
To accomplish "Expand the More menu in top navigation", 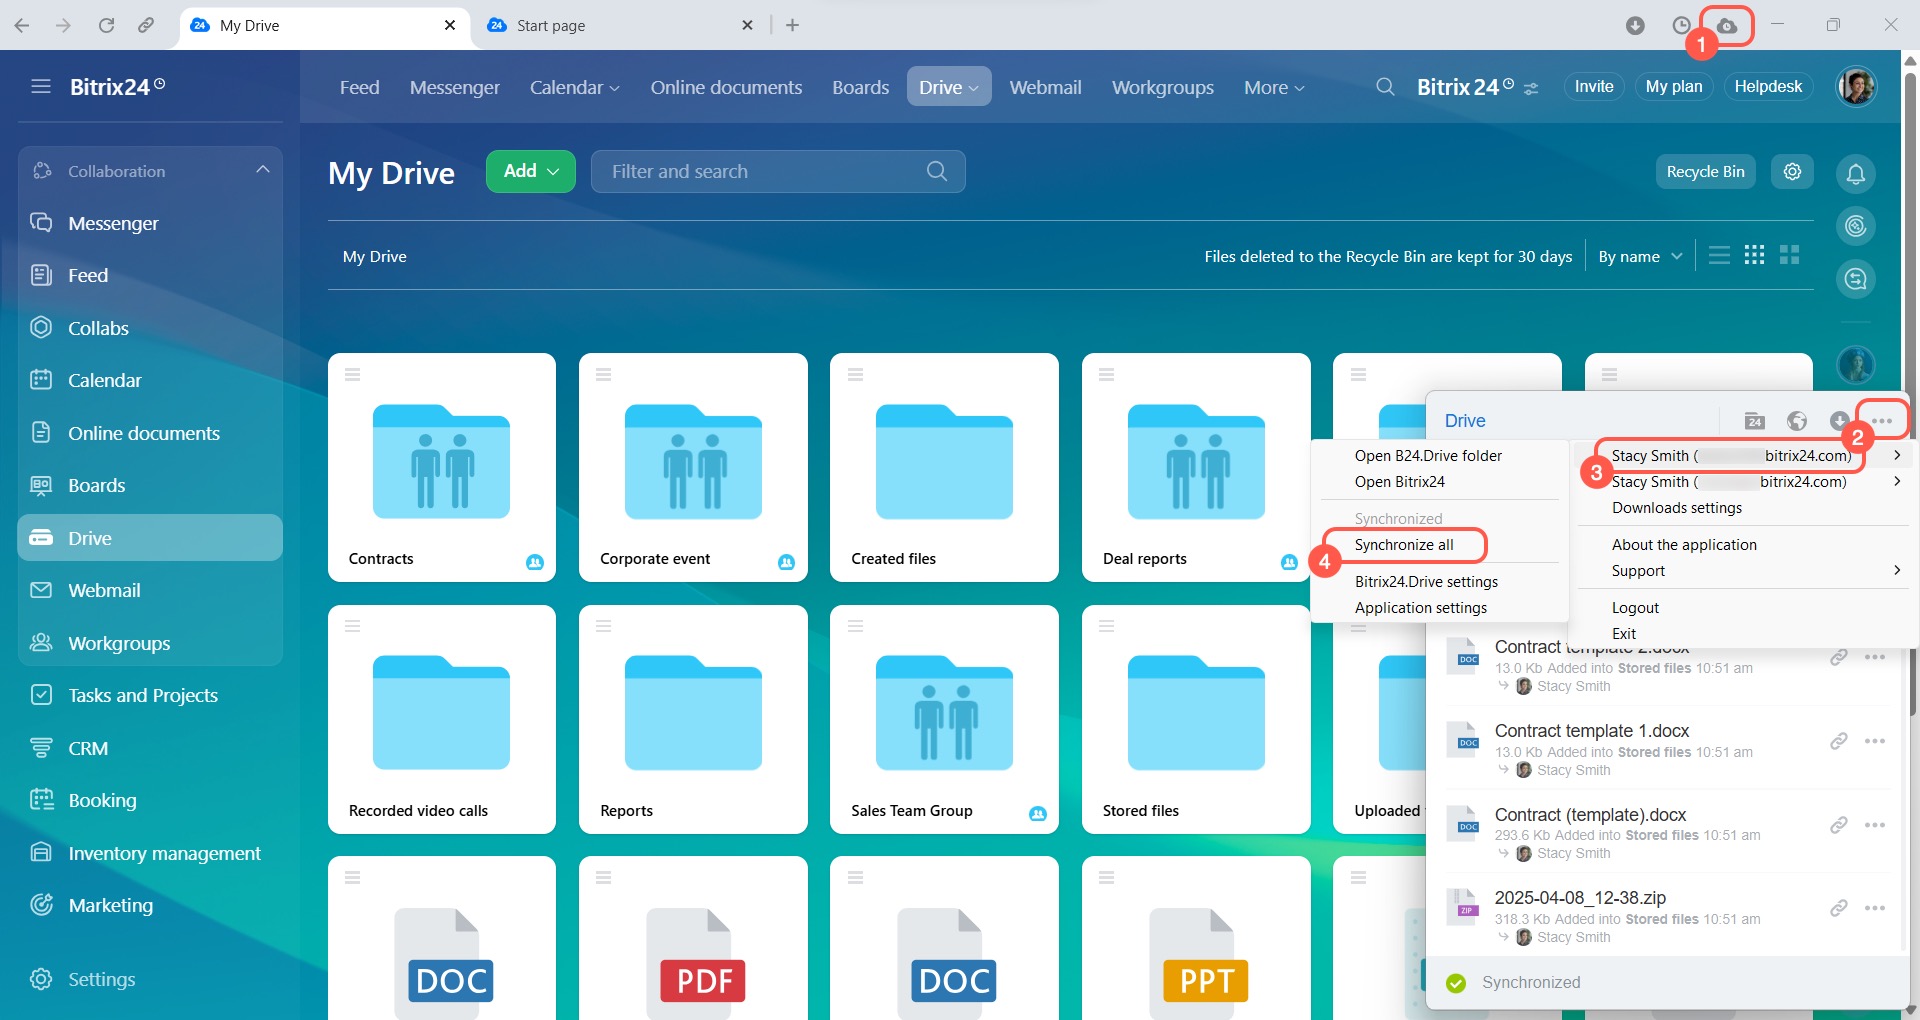I will pyautogui.click(x=1274, y=87).
